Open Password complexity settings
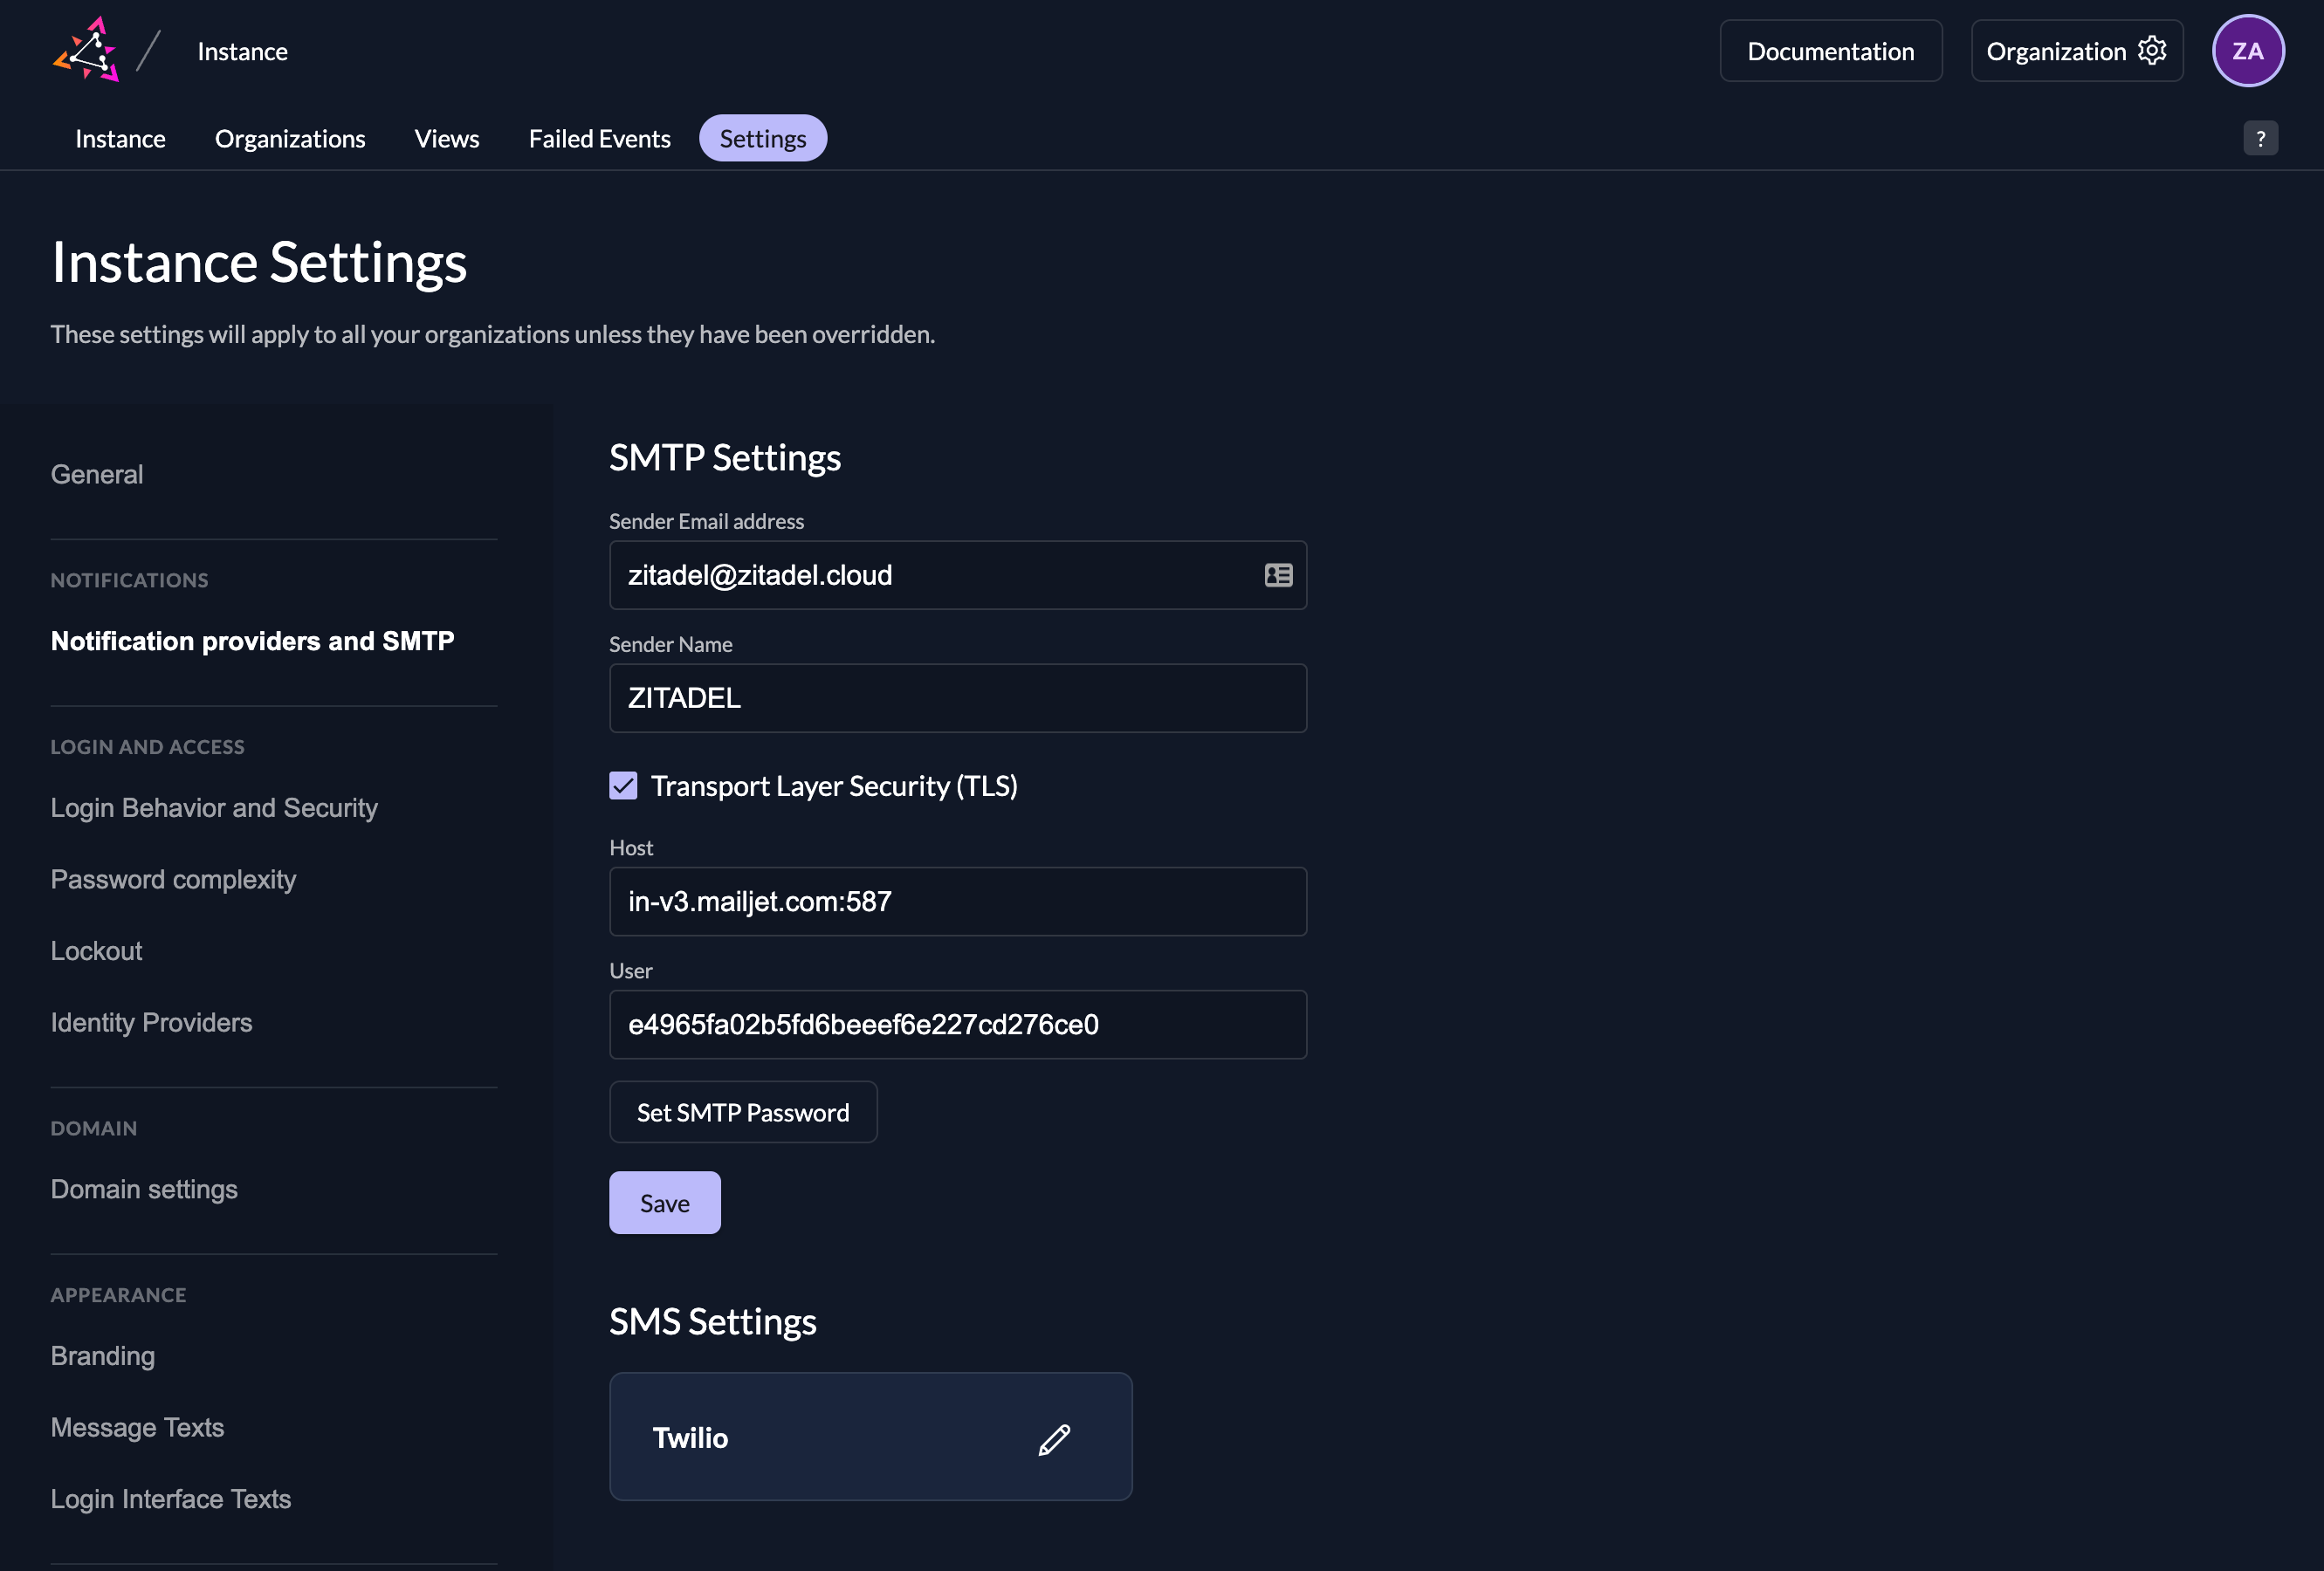Screen dimensions: 2324x1571 pos(173,879)
